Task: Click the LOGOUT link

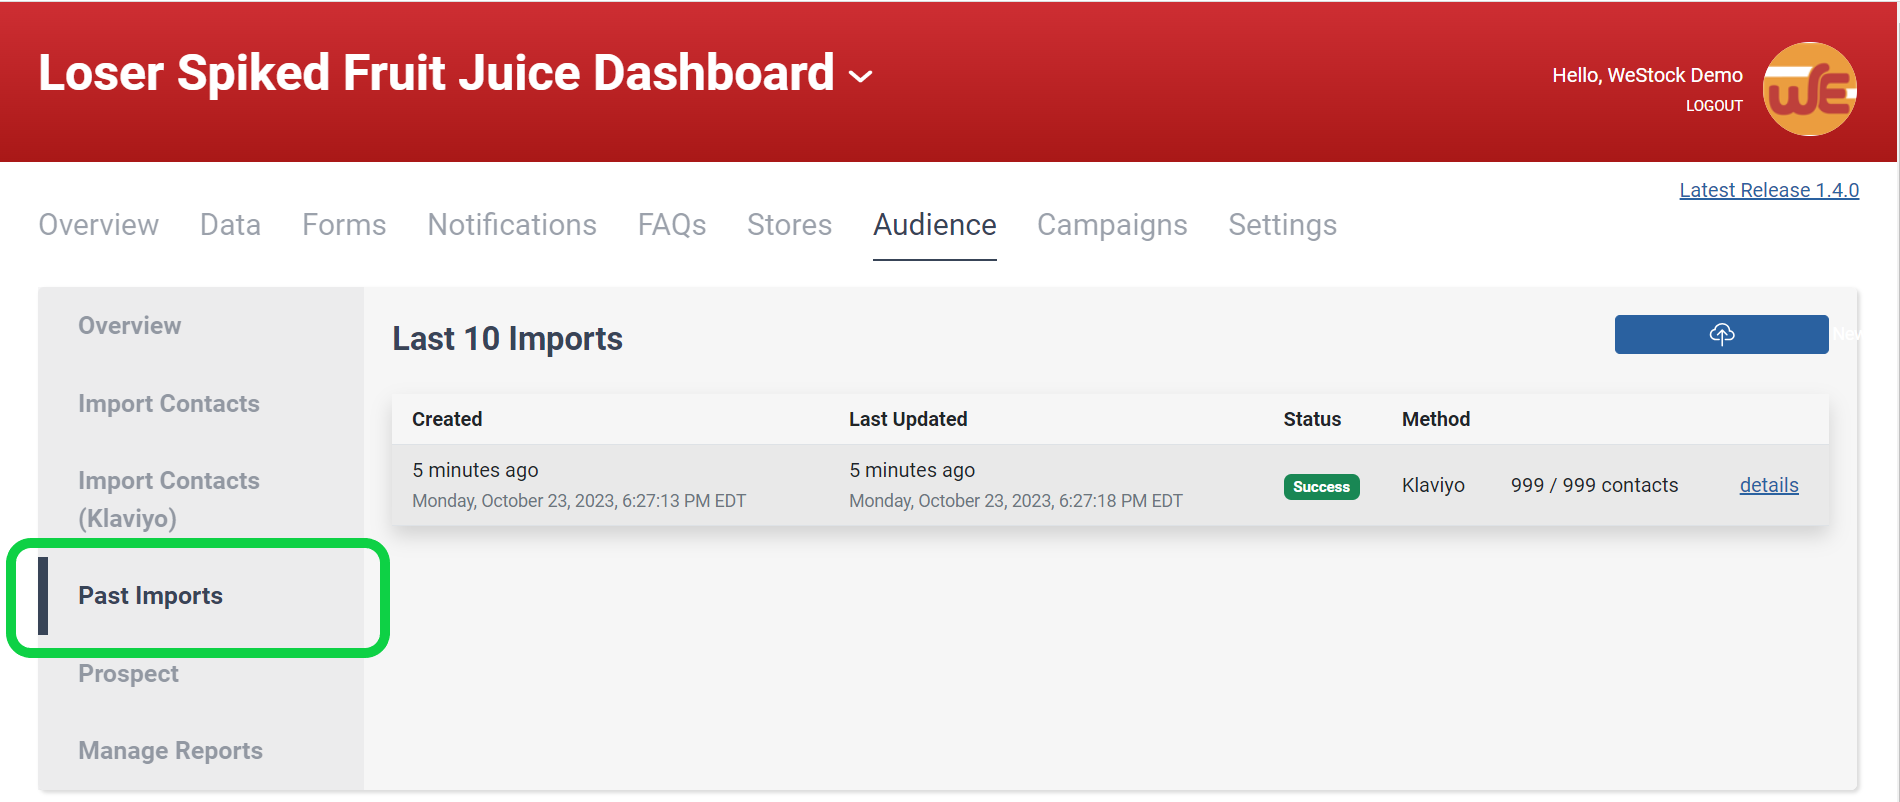Action: click(x=1713, y=106)
